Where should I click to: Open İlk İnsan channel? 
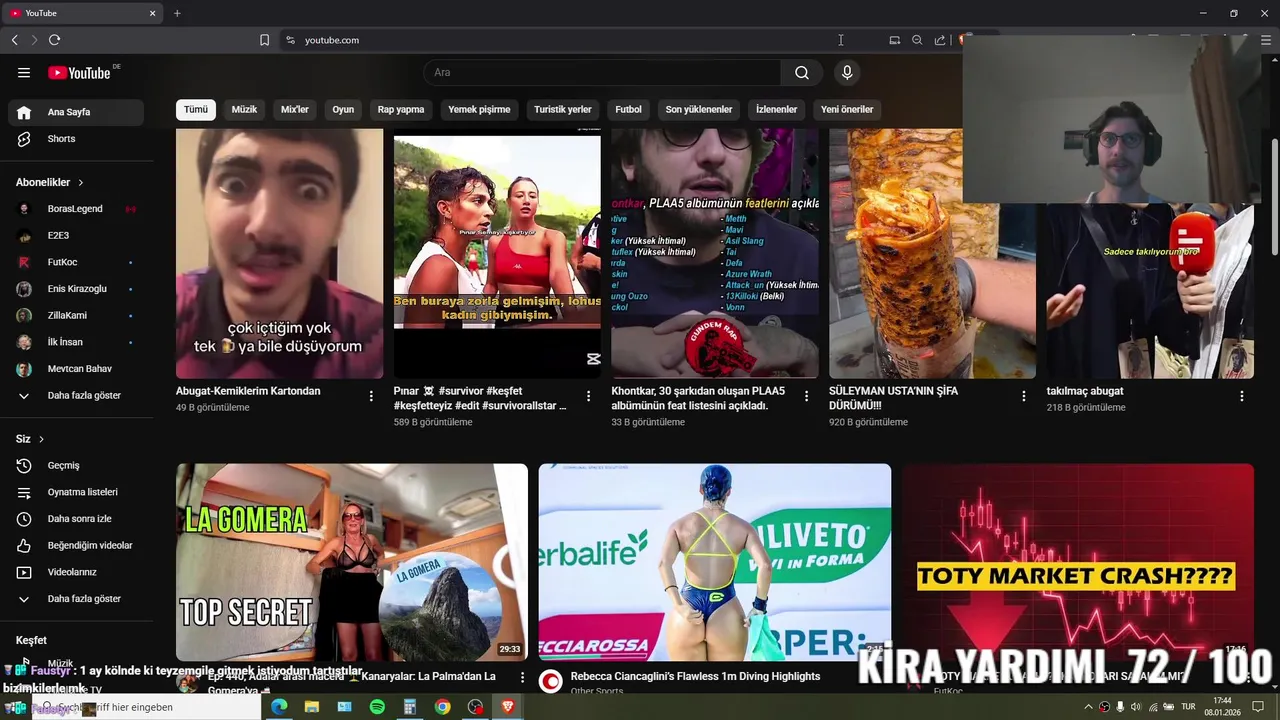[x=76, y=342]
